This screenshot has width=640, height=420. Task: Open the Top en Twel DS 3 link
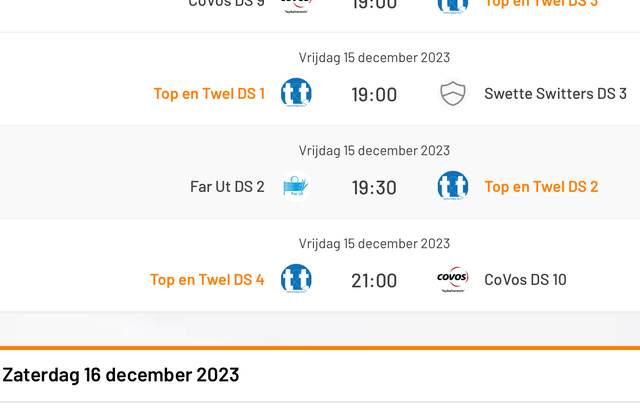[x=541, y=3]
